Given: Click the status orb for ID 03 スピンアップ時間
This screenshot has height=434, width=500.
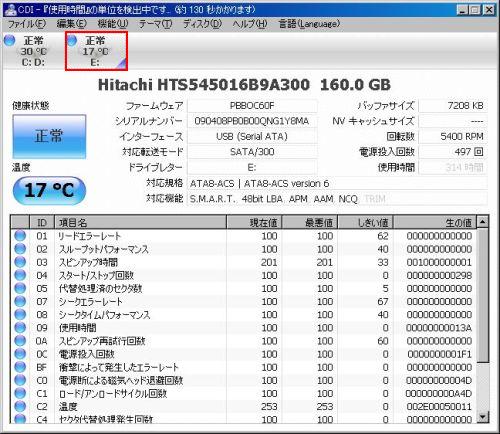Looking at the screenshot, I should coord(20,262).
